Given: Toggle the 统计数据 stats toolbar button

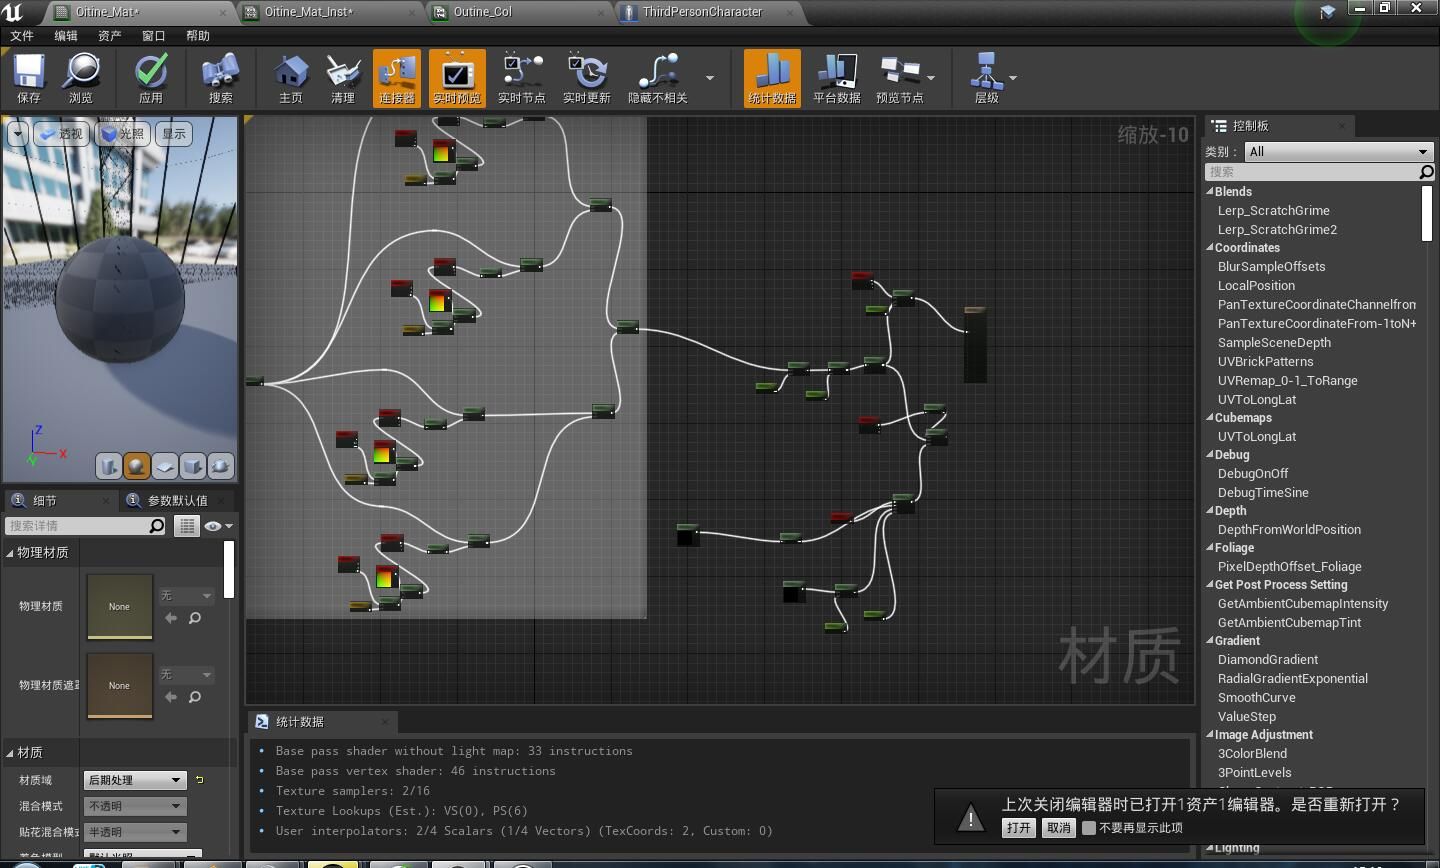Looking at the screenshot, I should [772, 78].
